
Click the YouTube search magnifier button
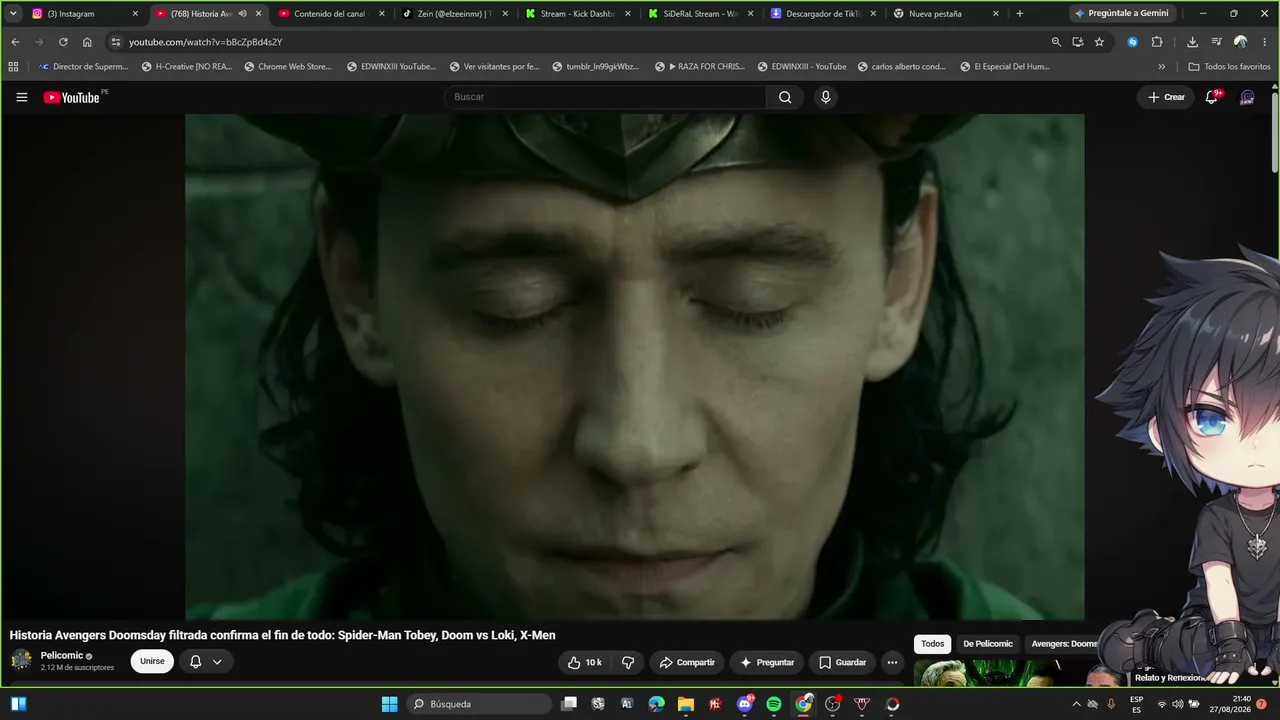point(785,97)
